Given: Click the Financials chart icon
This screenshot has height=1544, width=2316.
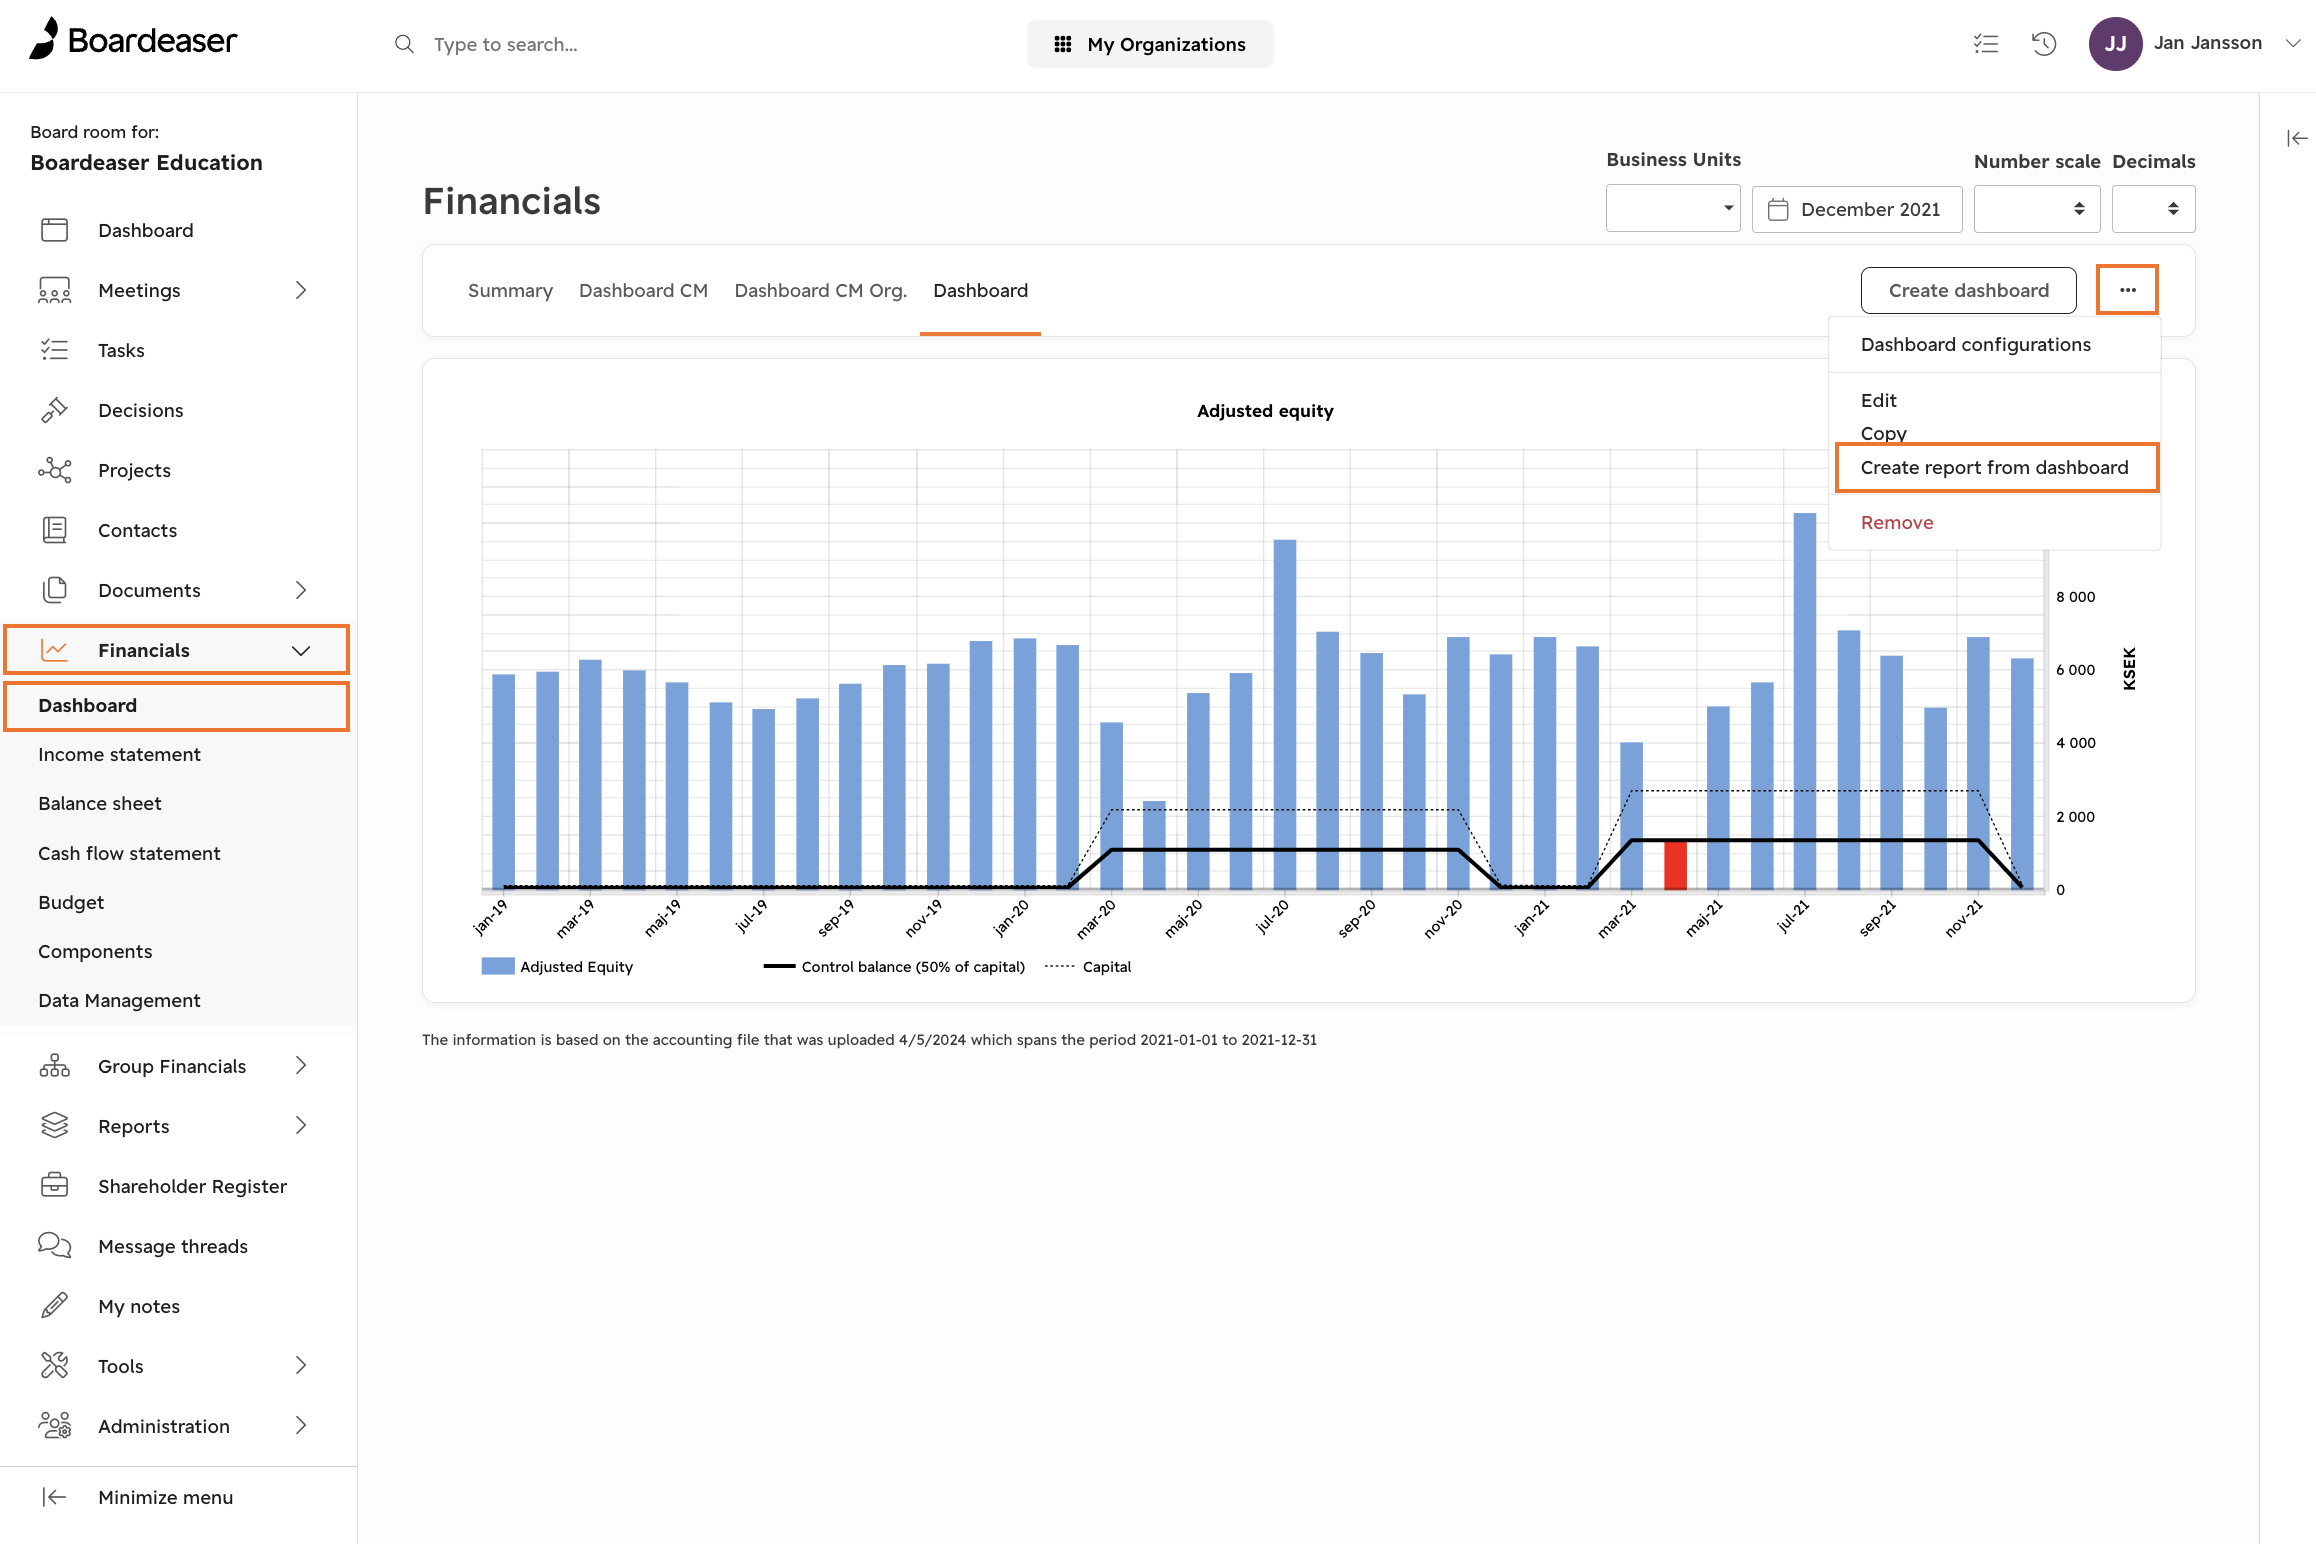Looking at the screenshot, I should click(x=54, y=650).
